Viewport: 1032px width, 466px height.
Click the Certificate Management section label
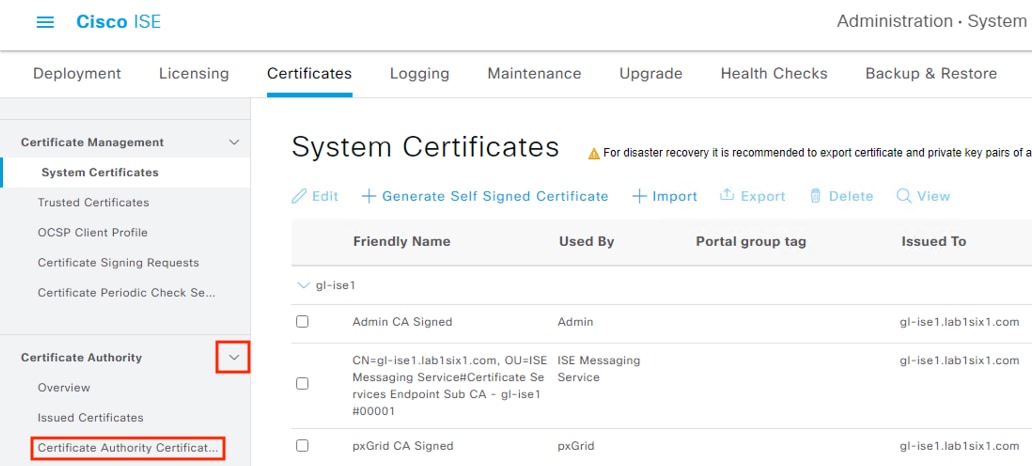click(x=92, y=142)
